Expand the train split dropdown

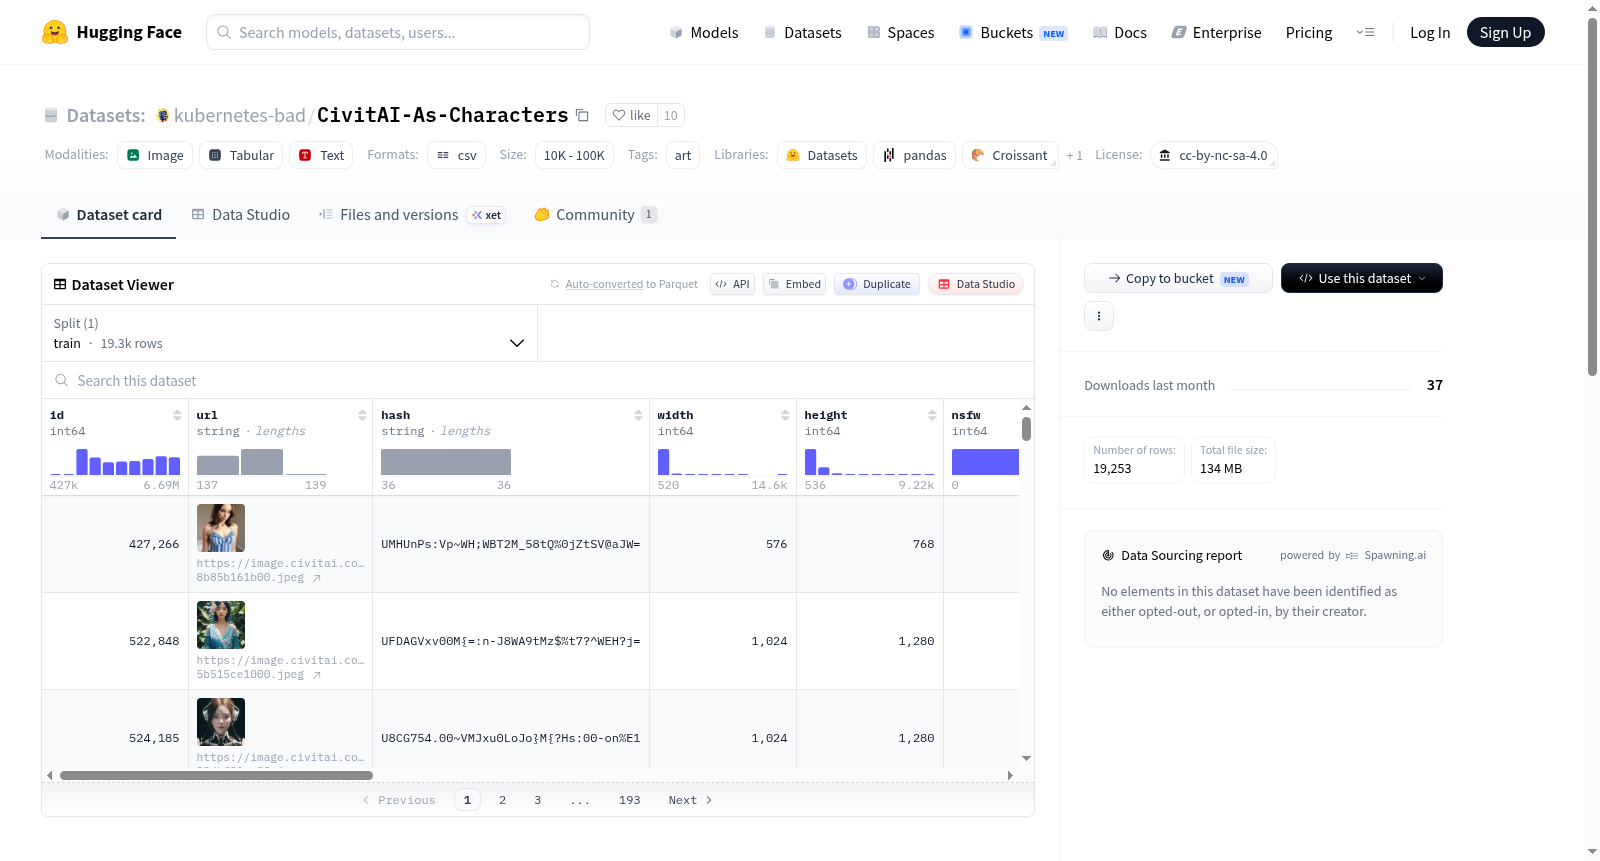pos(289,333)
